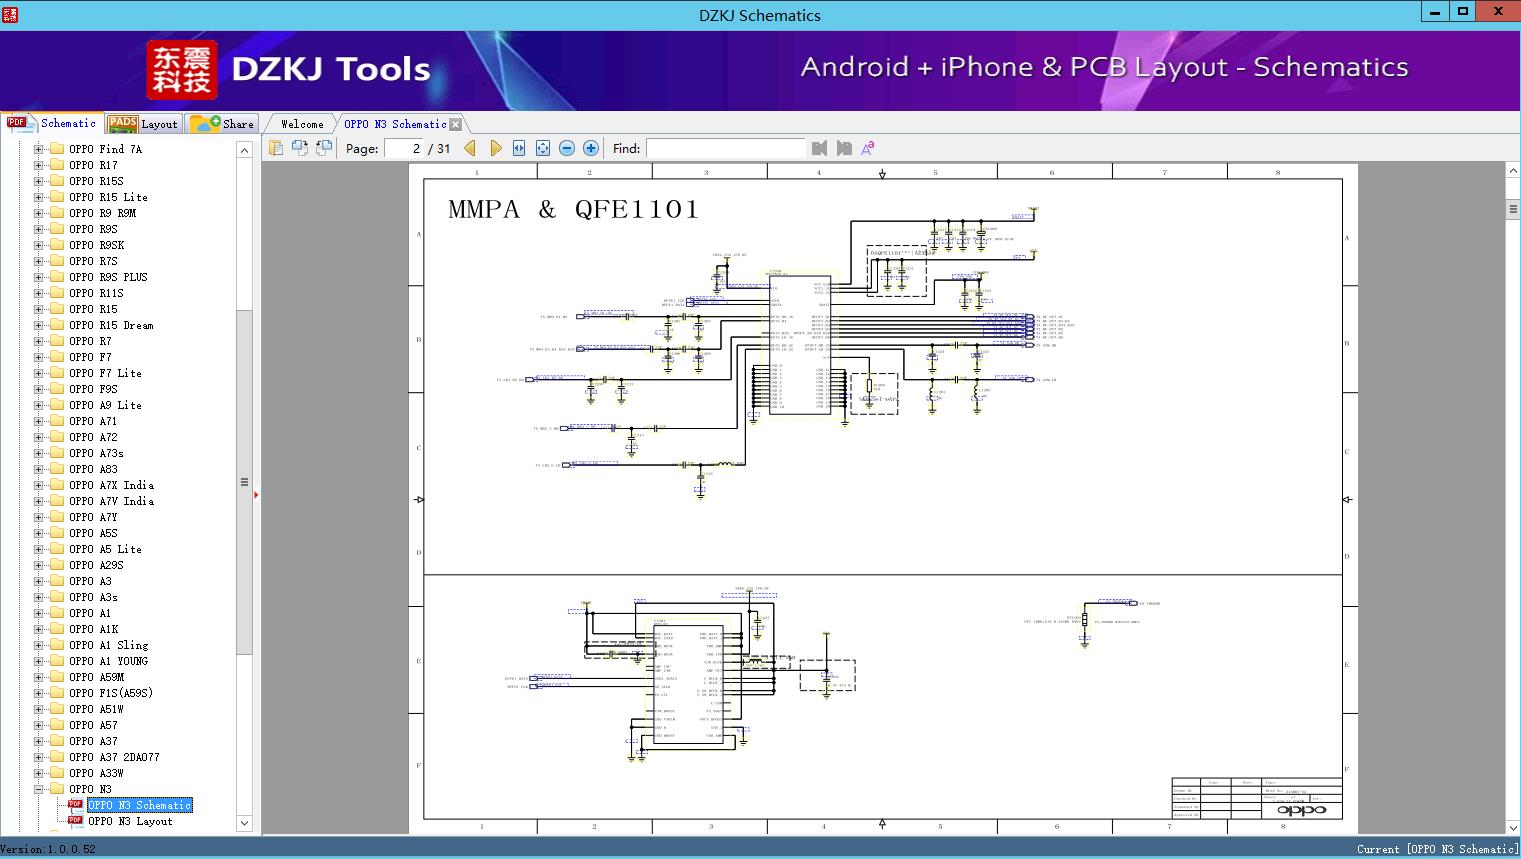Screen dimensions: 1521x859
Task: Zoom in with the plus icon
Action: [591, 148]
